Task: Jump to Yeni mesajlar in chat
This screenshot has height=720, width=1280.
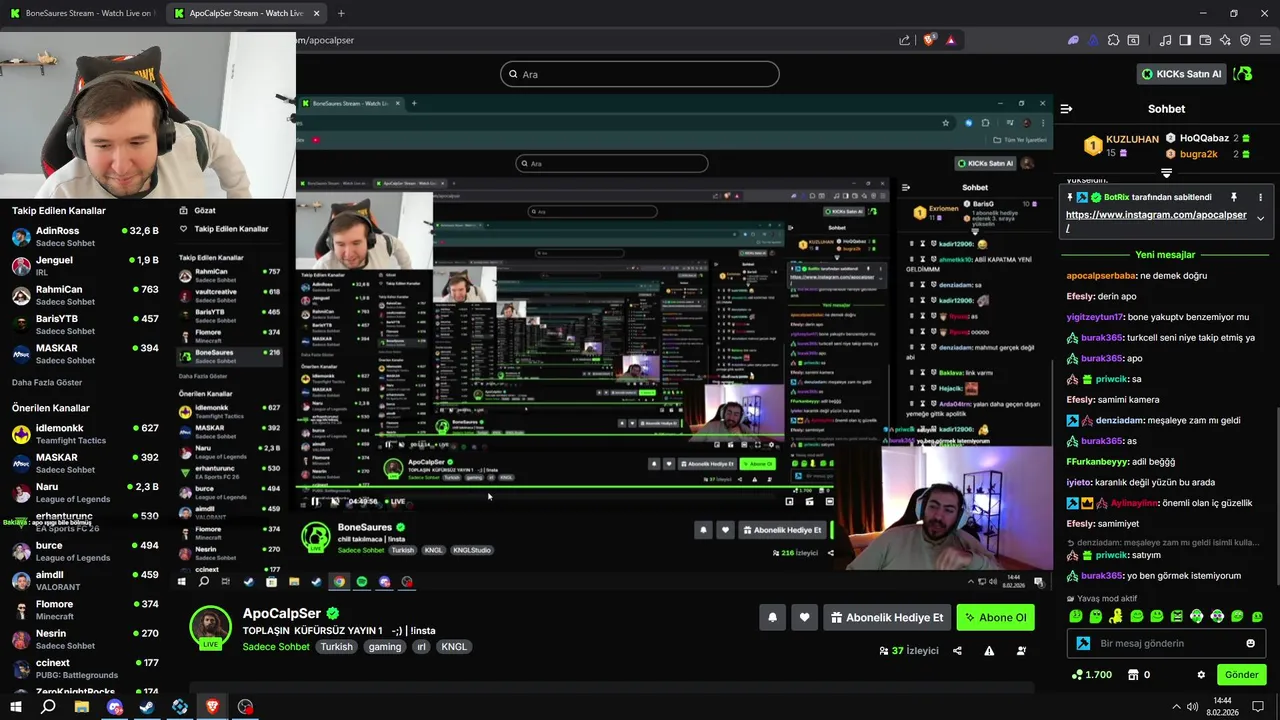Action: pyautogui.click(x=1165, y=255)
